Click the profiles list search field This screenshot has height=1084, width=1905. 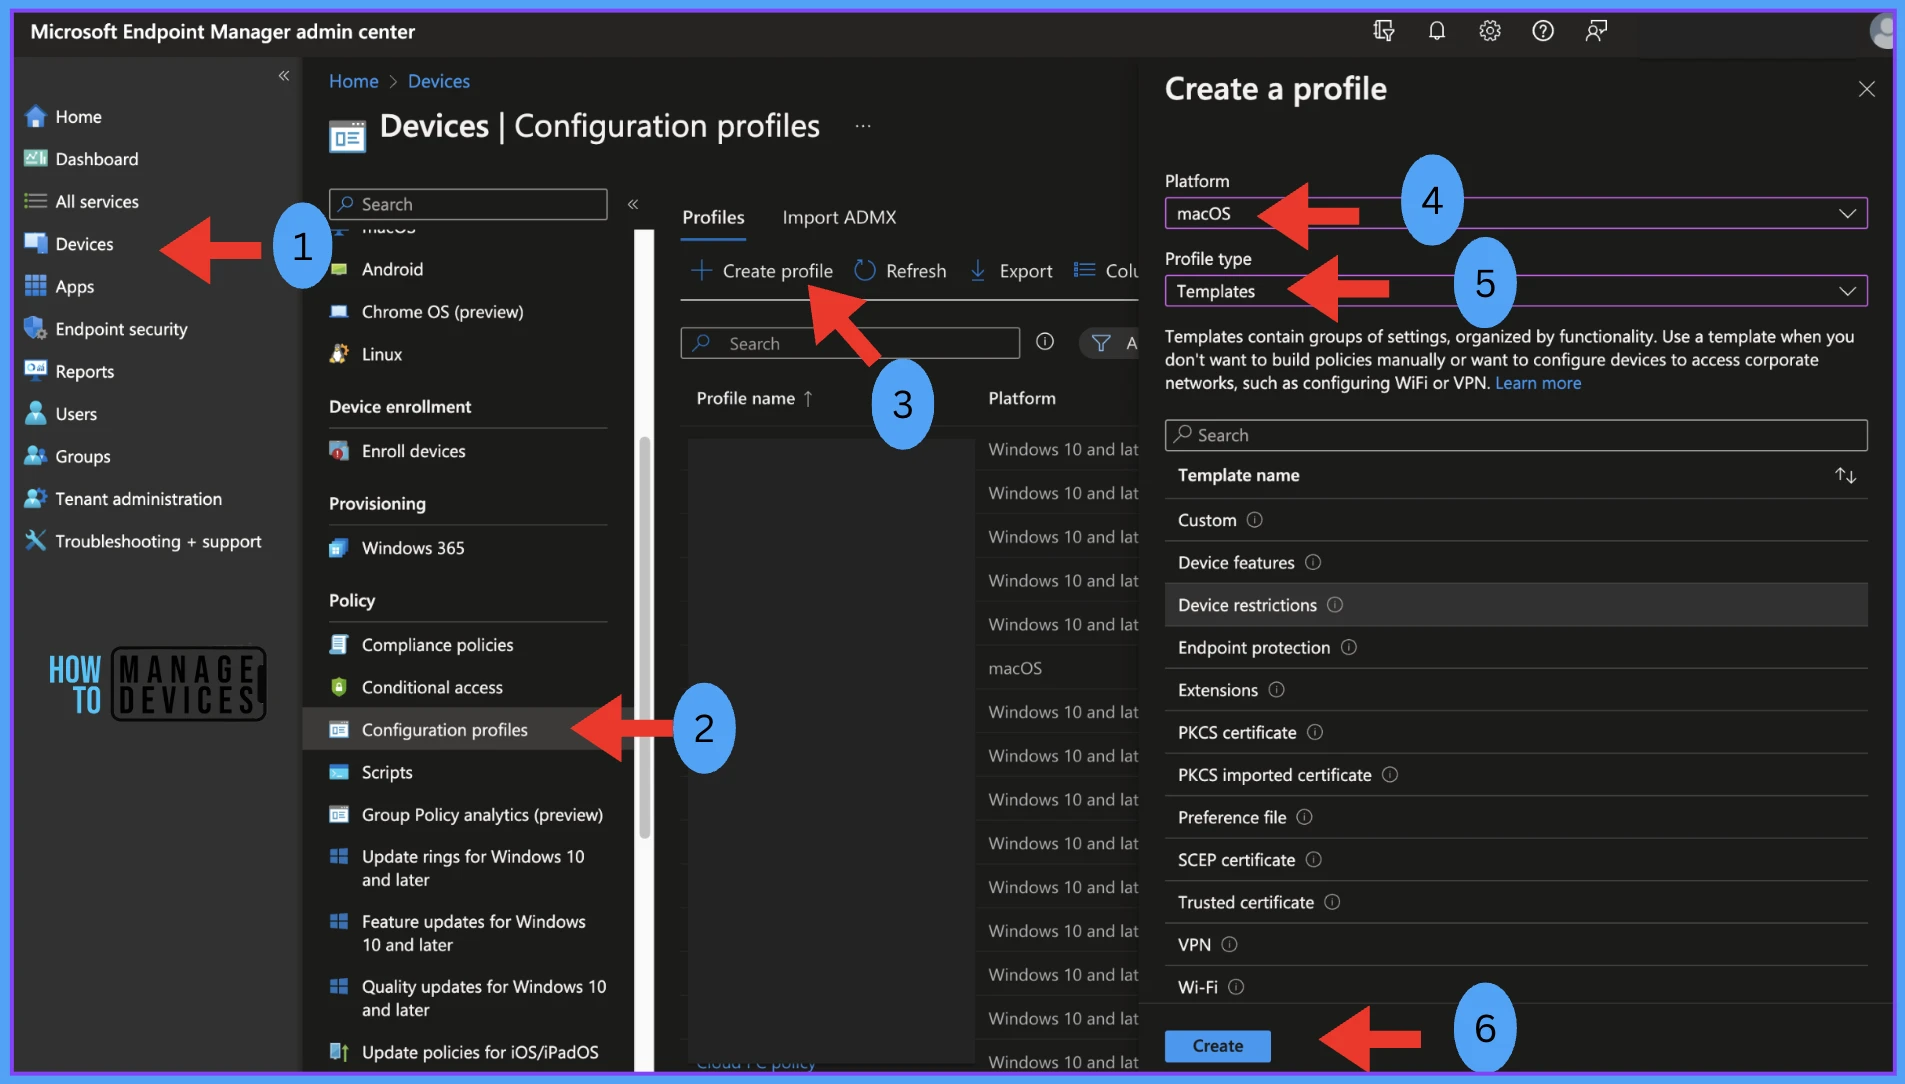coord(850,343)
